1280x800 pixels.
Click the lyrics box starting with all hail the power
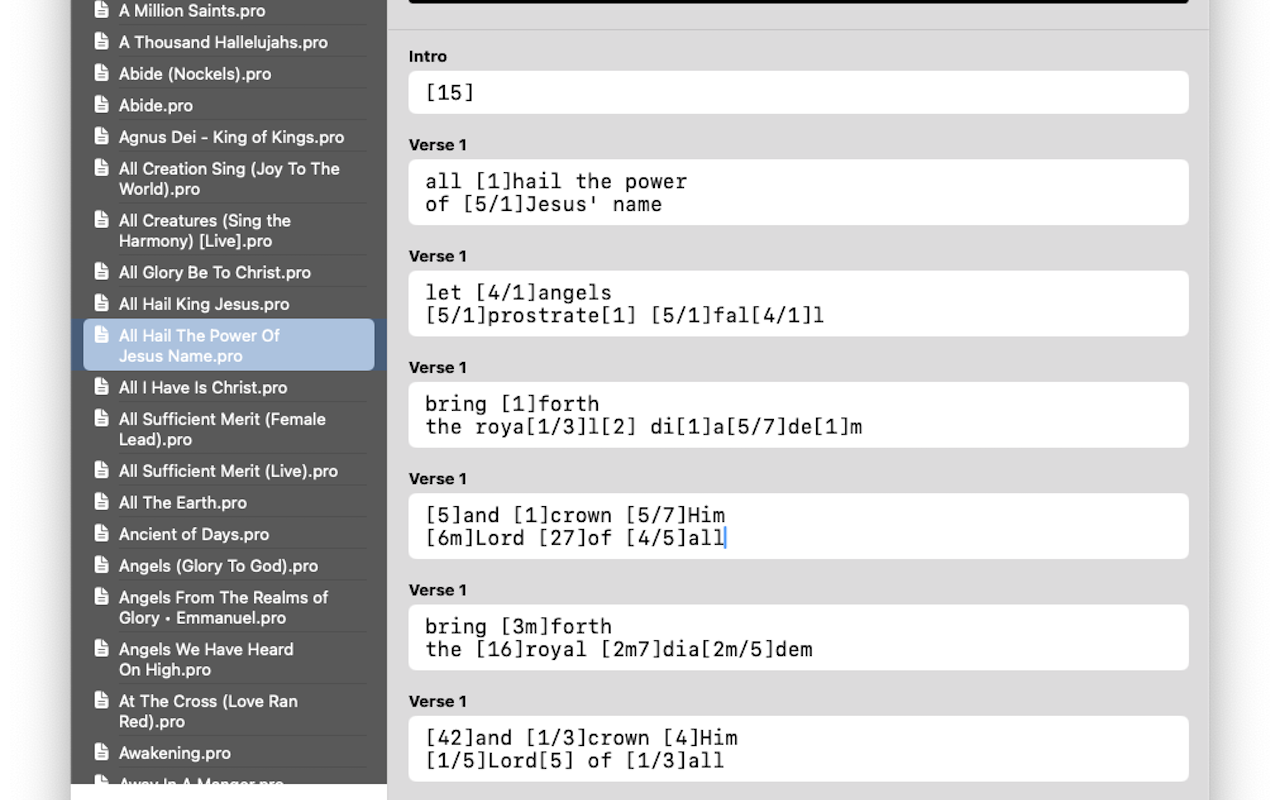(x=797, y=192)
